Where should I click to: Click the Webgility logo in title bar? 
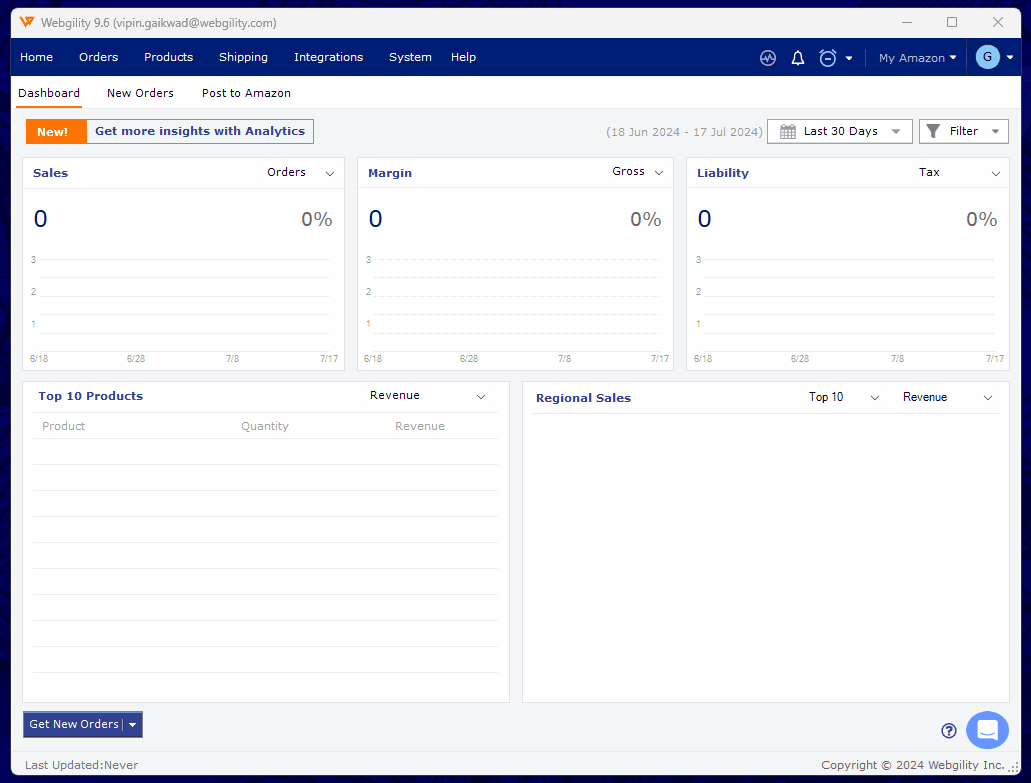27,22
